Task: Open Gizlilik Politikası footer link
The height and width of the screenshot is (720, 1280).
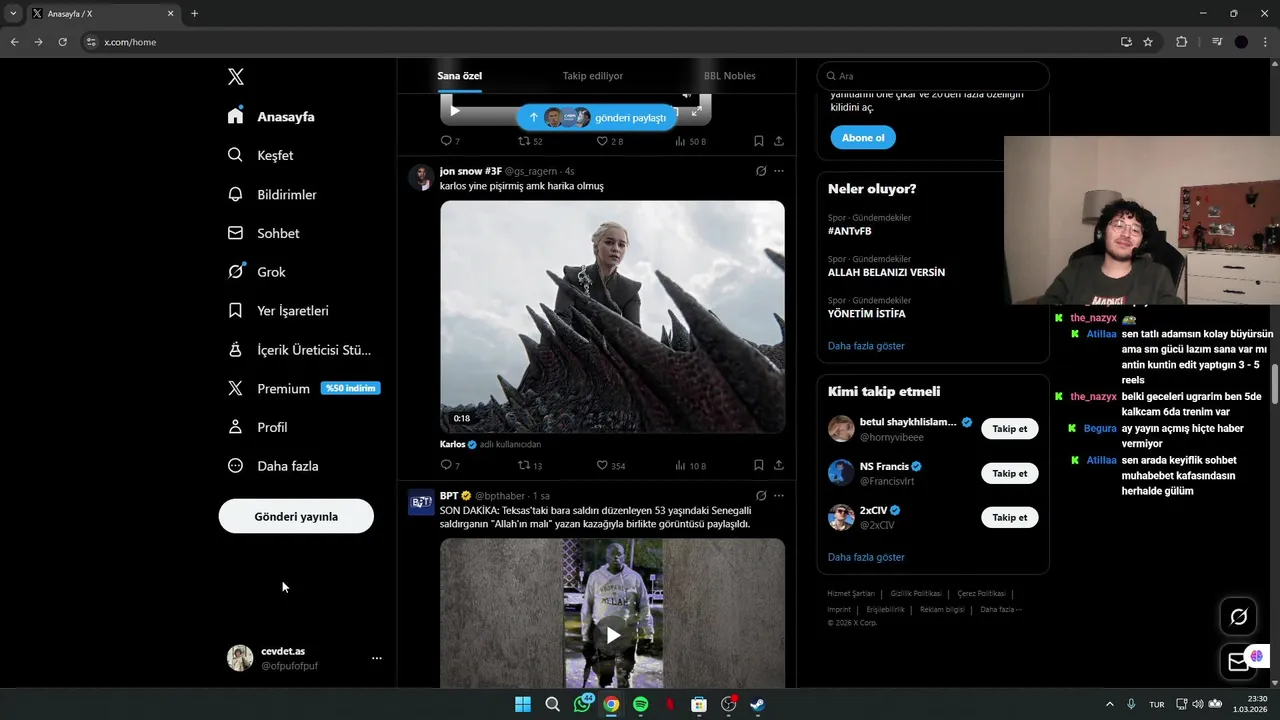Action: coord(916,593)
